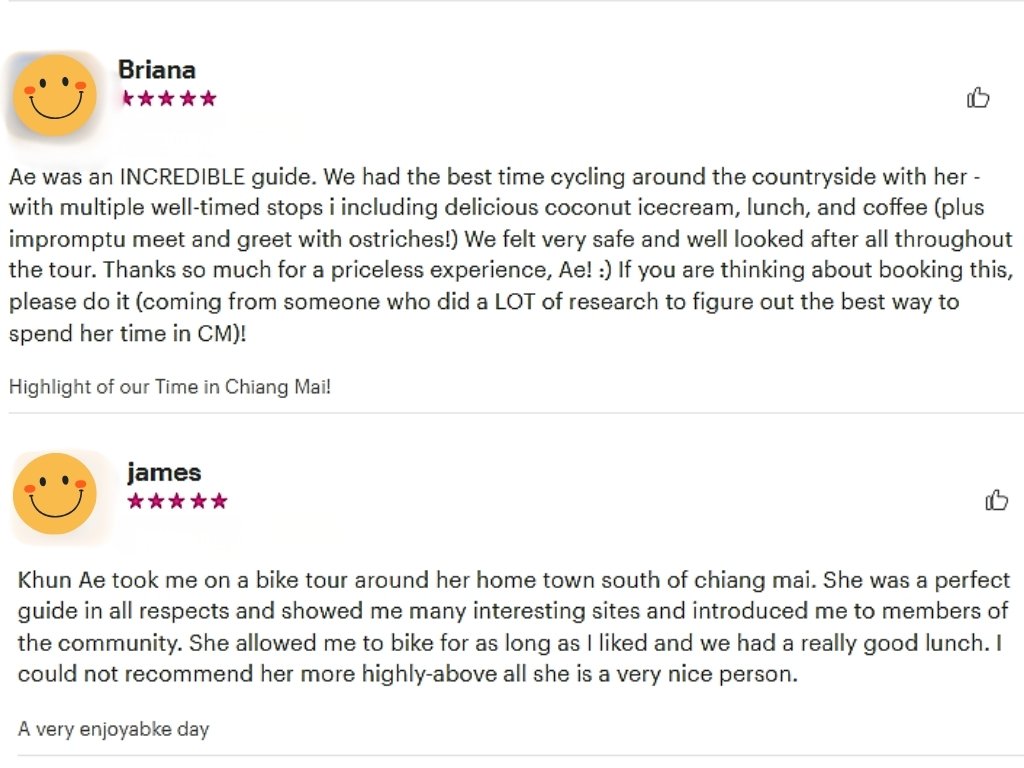Select the fourth star in james's rating
This screenshot has height=768, width=1024.
198,501
